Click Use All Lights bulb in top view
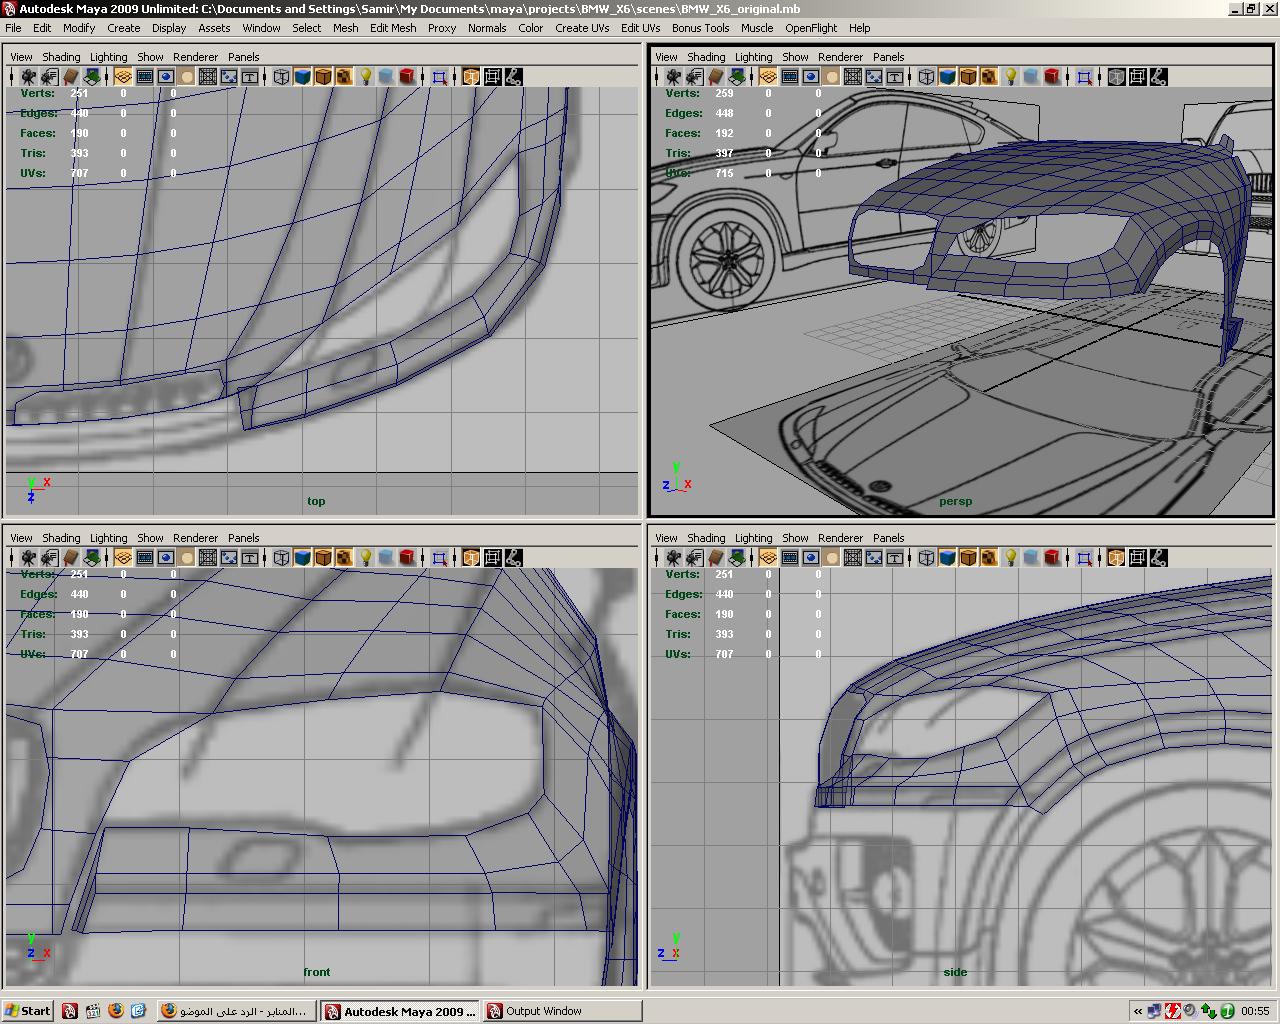This screenshot has height=1024, width=1280. click(x=366, y=77)
